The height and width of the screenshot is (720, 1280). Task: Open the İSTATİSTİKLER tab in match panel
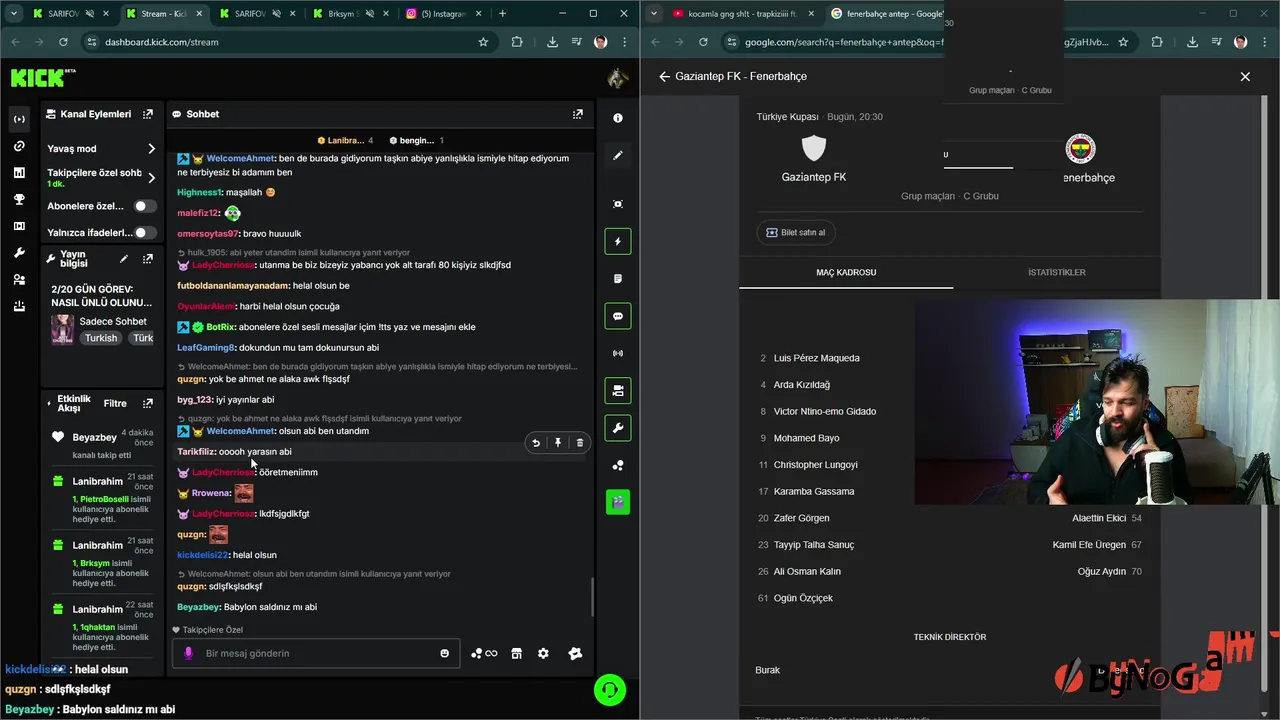click(x=1056, y=273)
